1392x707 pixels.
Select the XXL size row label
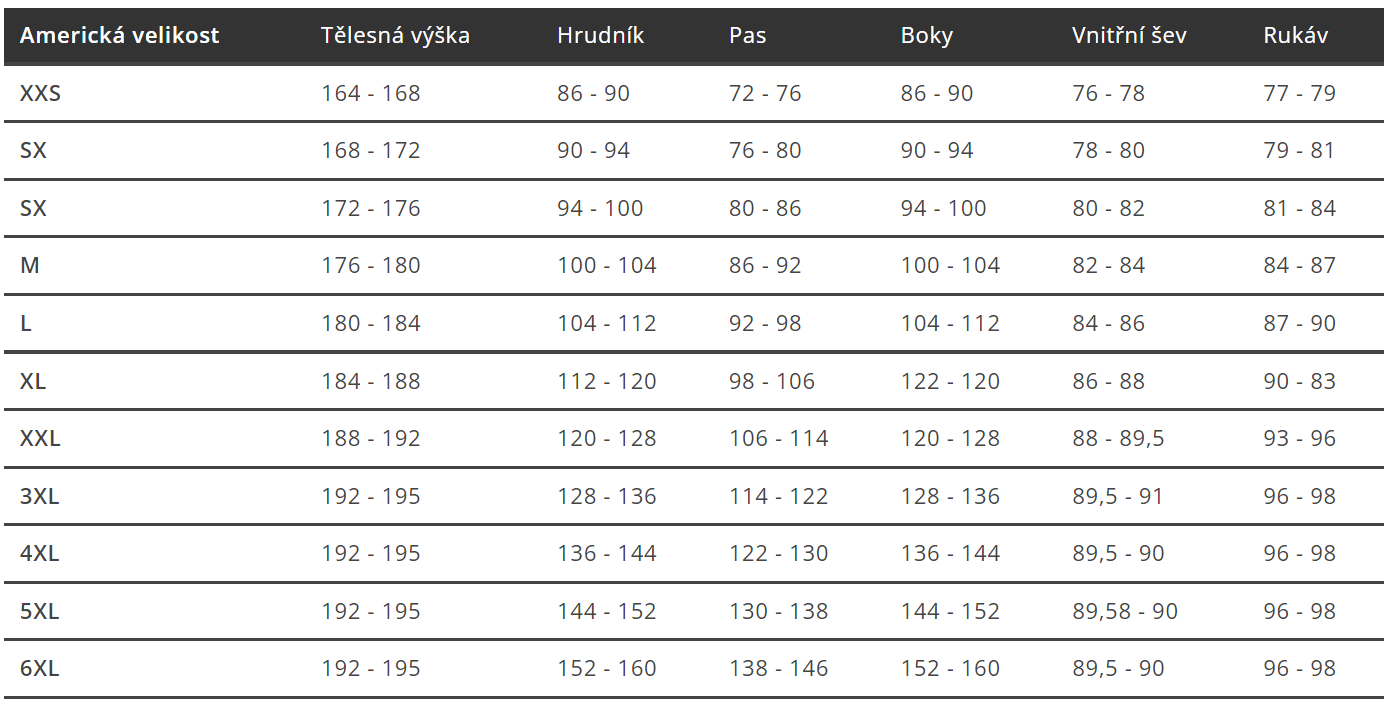click(x=40, y=439)
